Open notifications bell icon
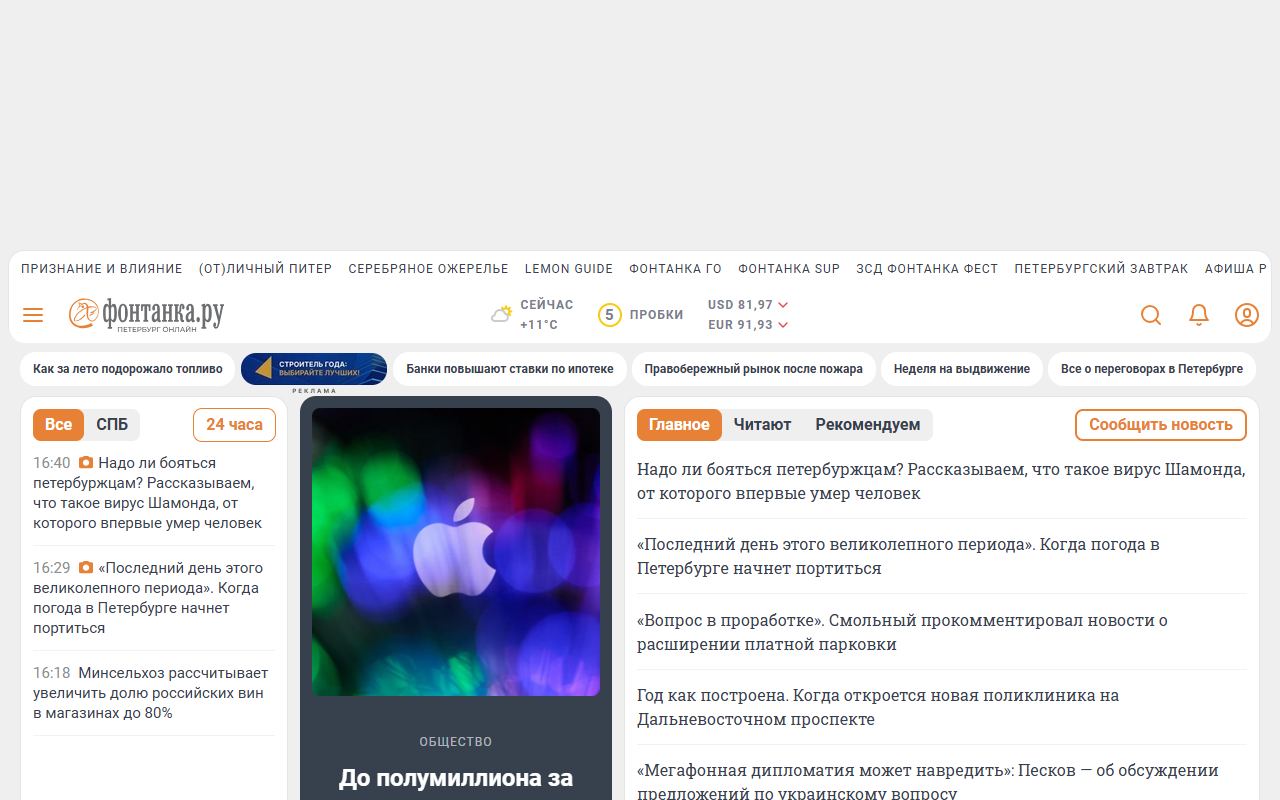 click(1199, 315)
